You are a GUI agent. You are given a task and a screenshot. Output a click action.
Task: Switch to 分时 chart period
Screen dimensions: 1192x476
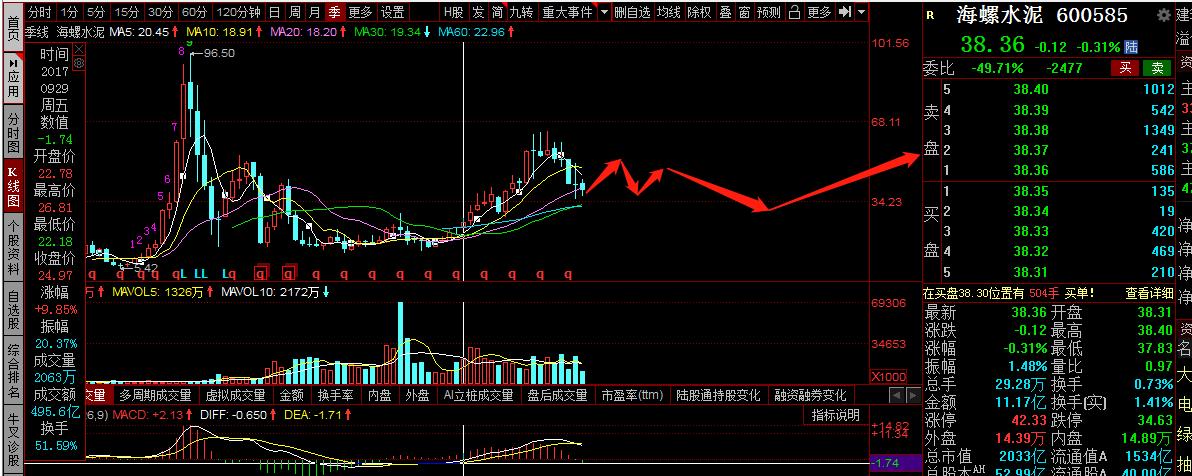click(x=40, y=12)
